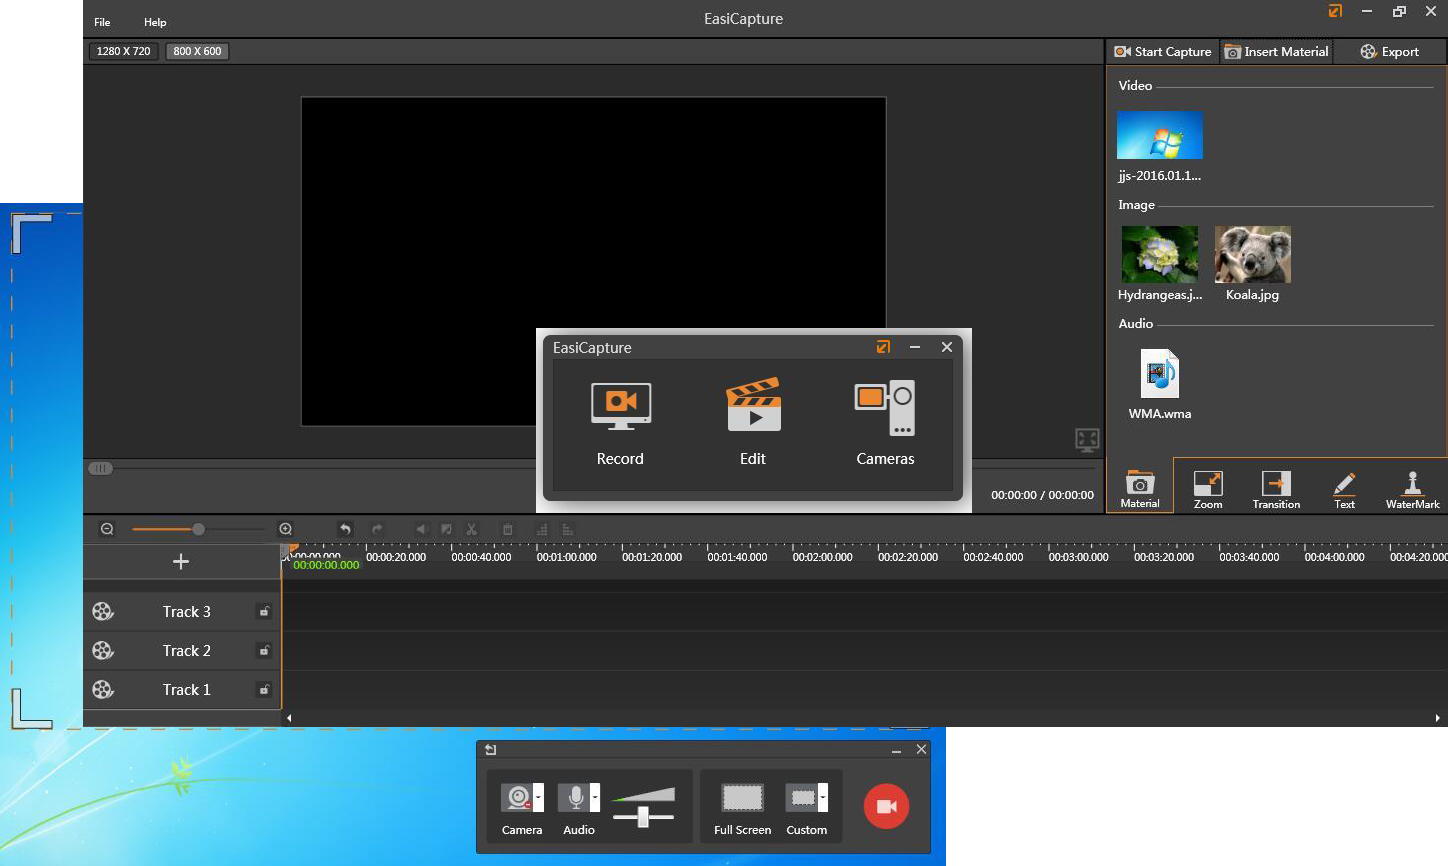
Task: Toggle lock on Track 1
Action: coord(264,689)
